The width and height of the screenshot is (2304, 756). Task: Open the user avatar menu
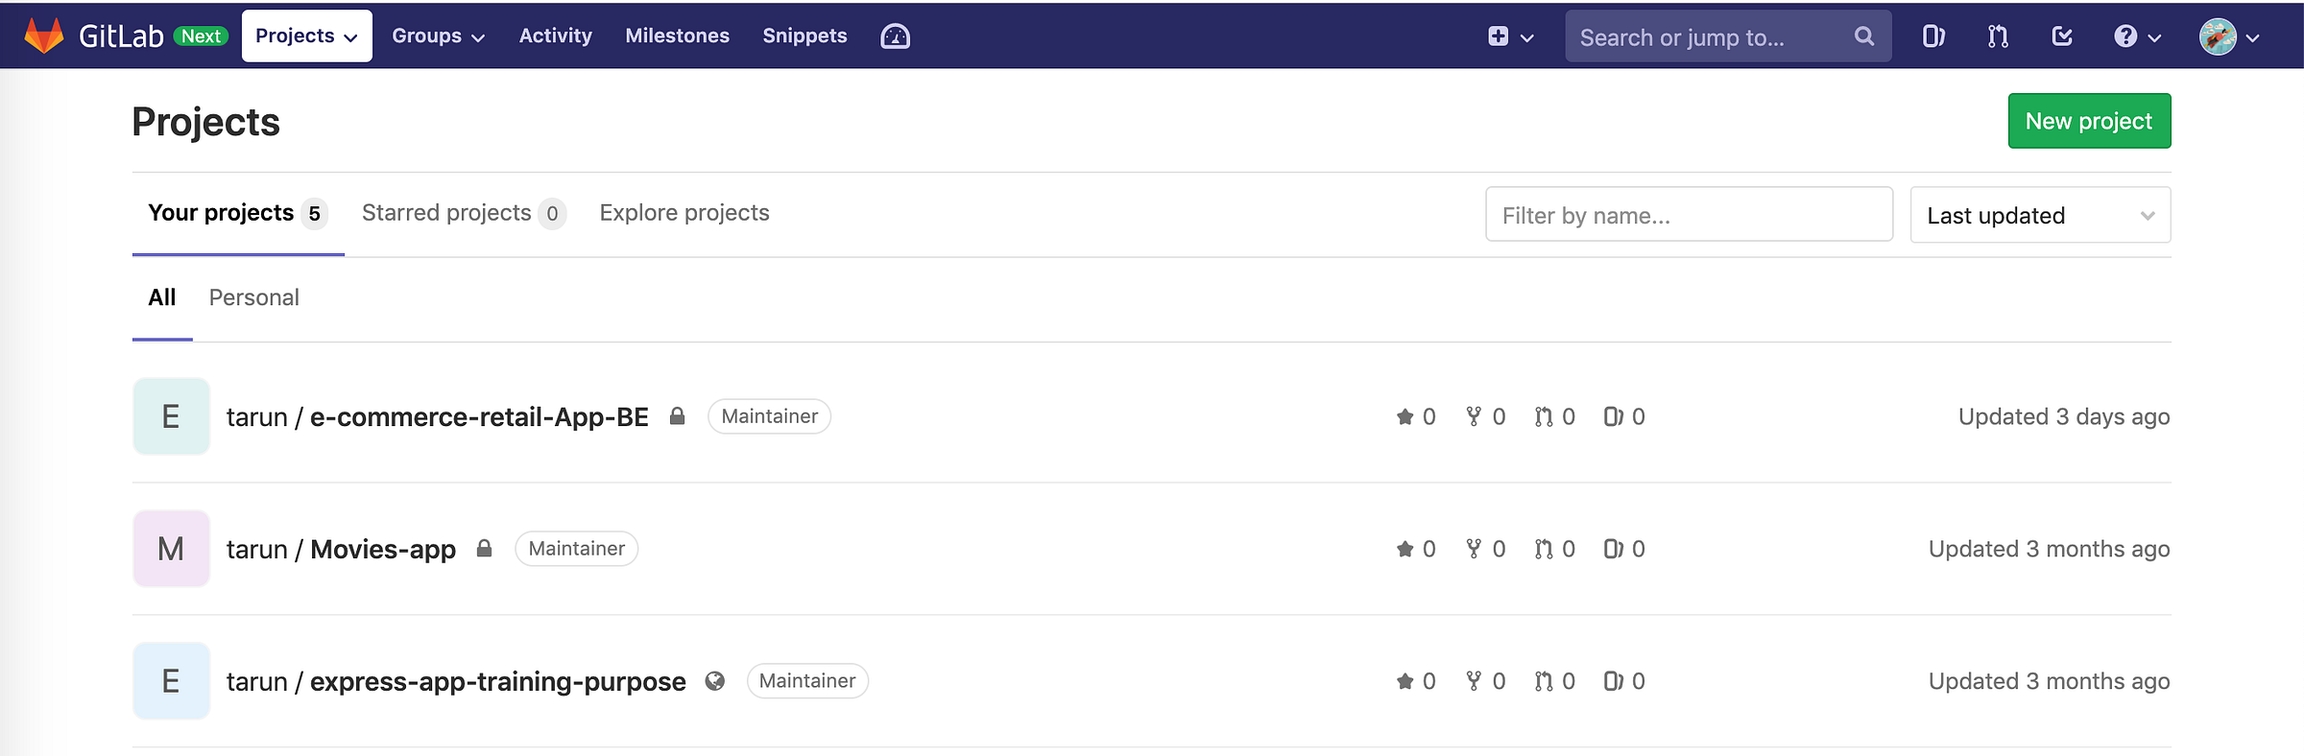[x=2228, y=37]
